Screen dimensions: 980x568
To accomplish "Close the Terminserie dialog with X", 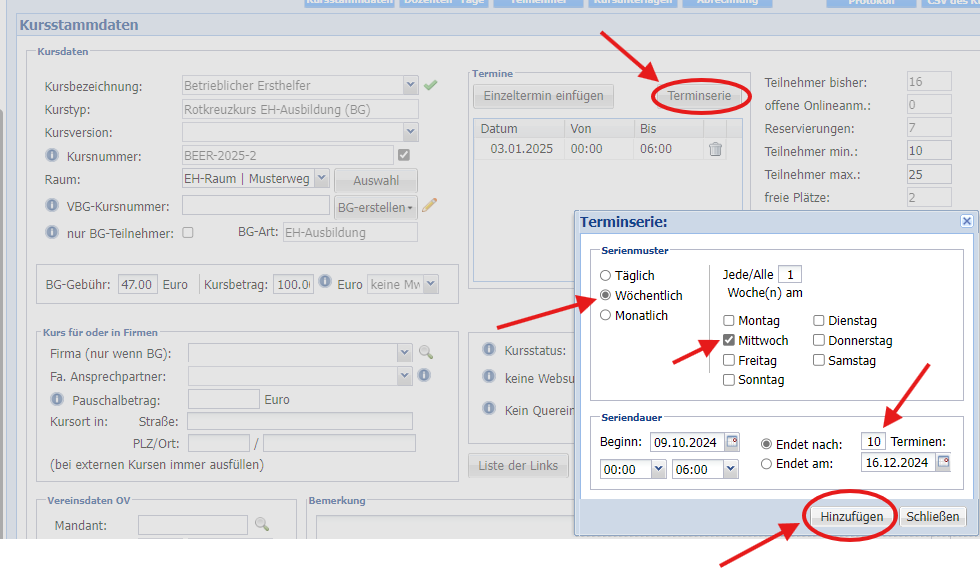I will [x=966, y=221].
